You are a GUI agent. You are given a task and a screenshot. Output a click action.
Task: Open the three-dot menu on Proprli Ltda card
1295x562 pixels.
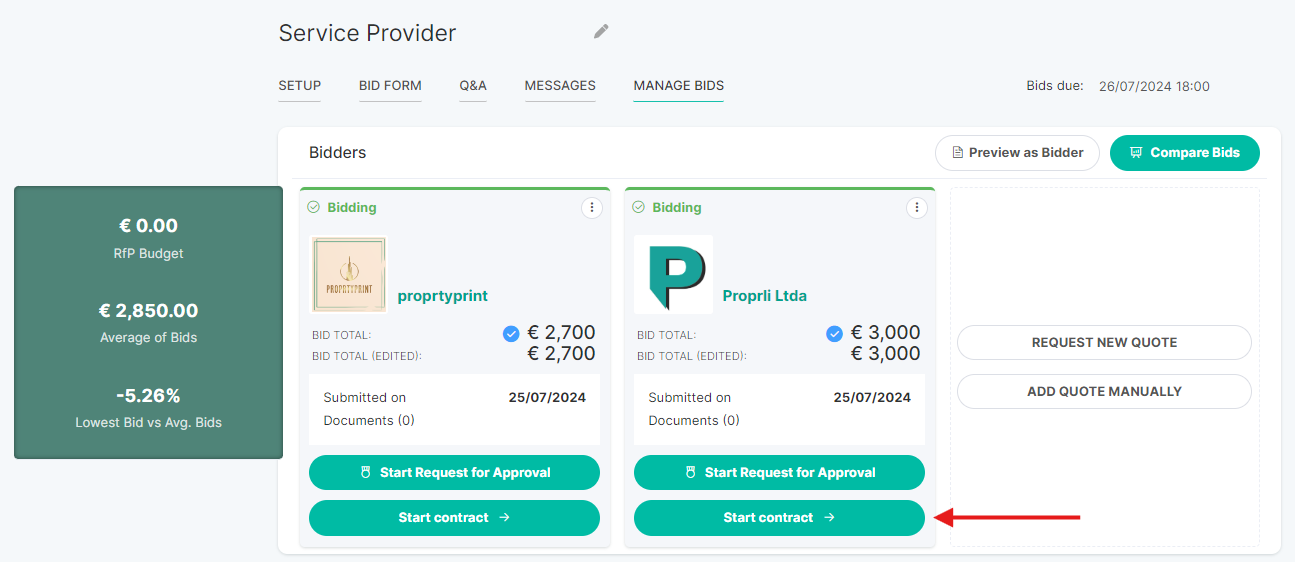coord(917,208)
